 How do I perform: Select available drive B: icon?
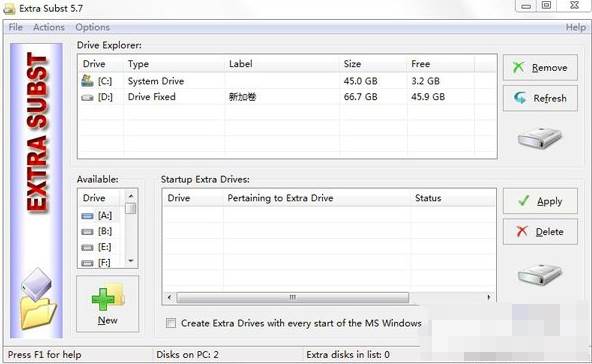click(x=87, y=232)
